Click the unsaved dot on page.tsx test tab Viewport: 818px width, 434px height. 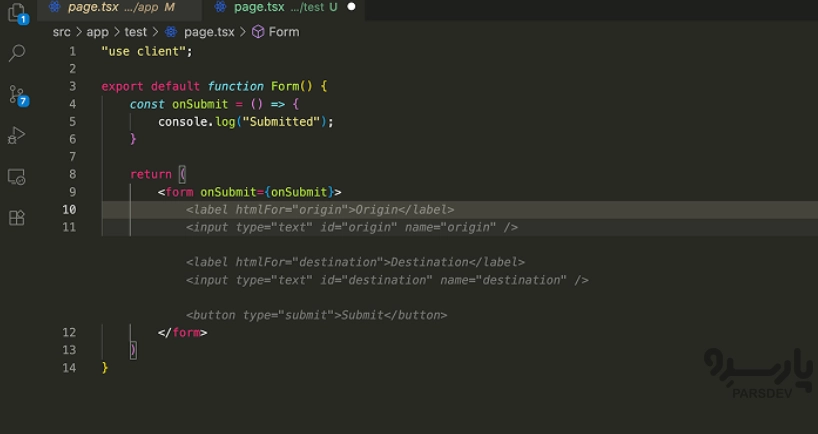pos(351,7)
